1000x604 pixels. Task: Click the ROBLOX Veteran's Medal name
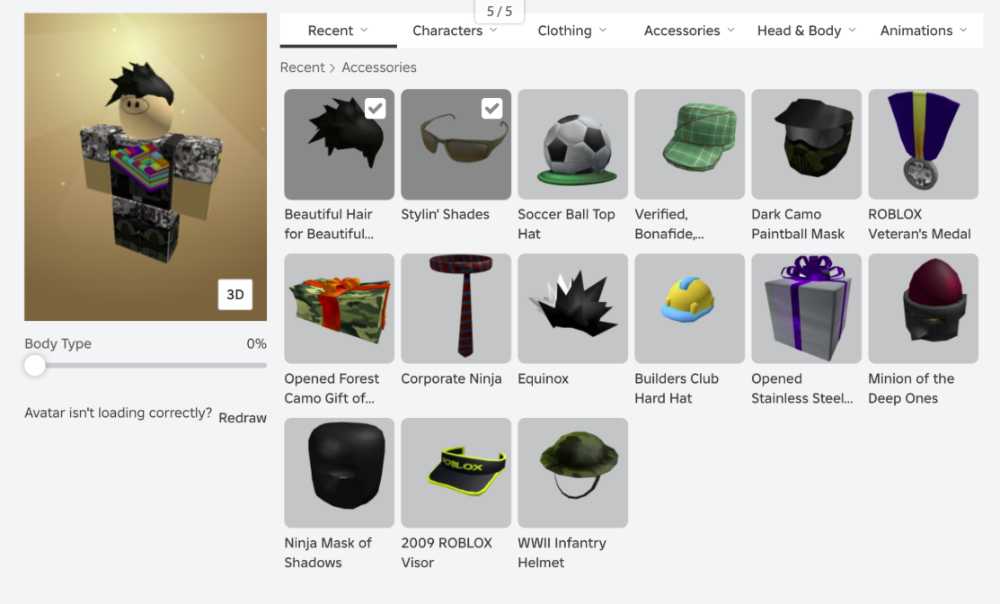[920, 224]
